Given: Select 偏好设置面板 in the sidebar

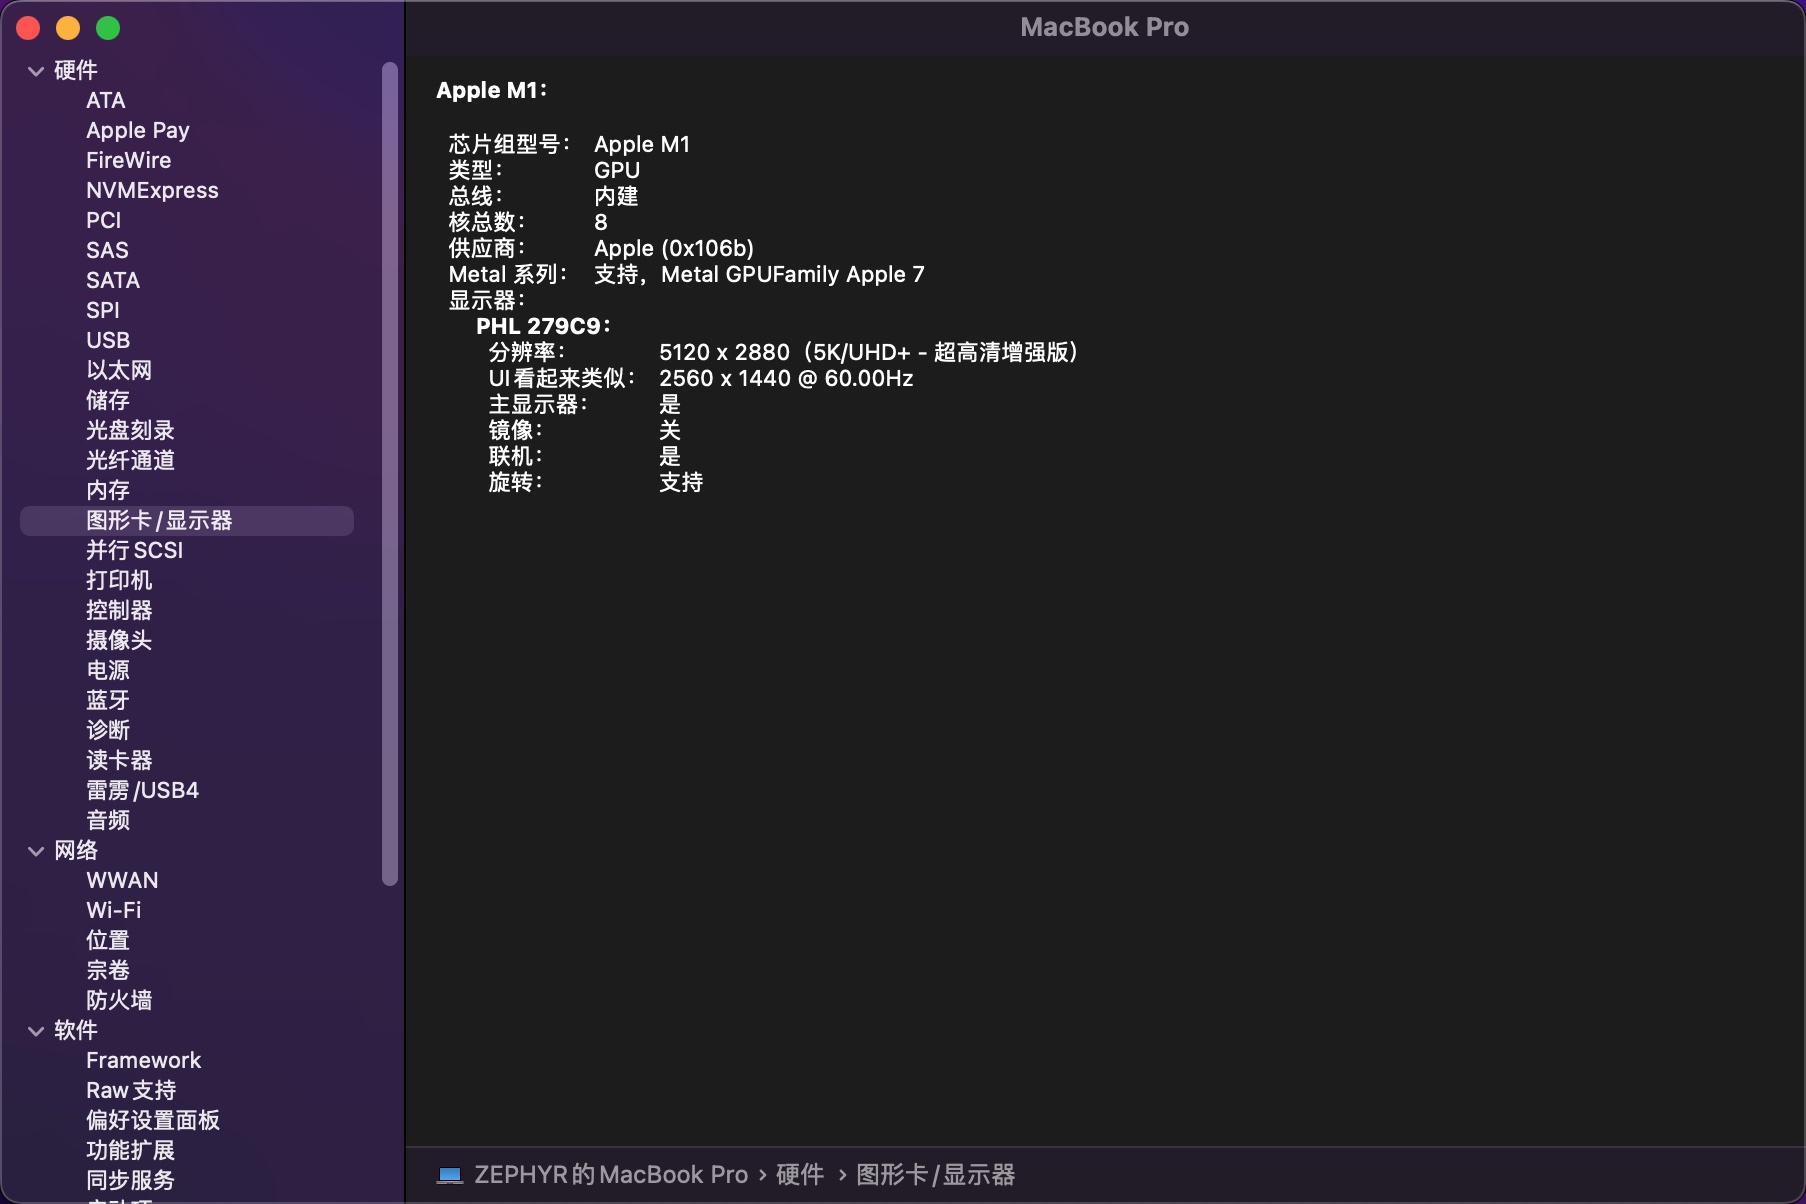Looking at the screenshot, I should (x=153, y=1121).
